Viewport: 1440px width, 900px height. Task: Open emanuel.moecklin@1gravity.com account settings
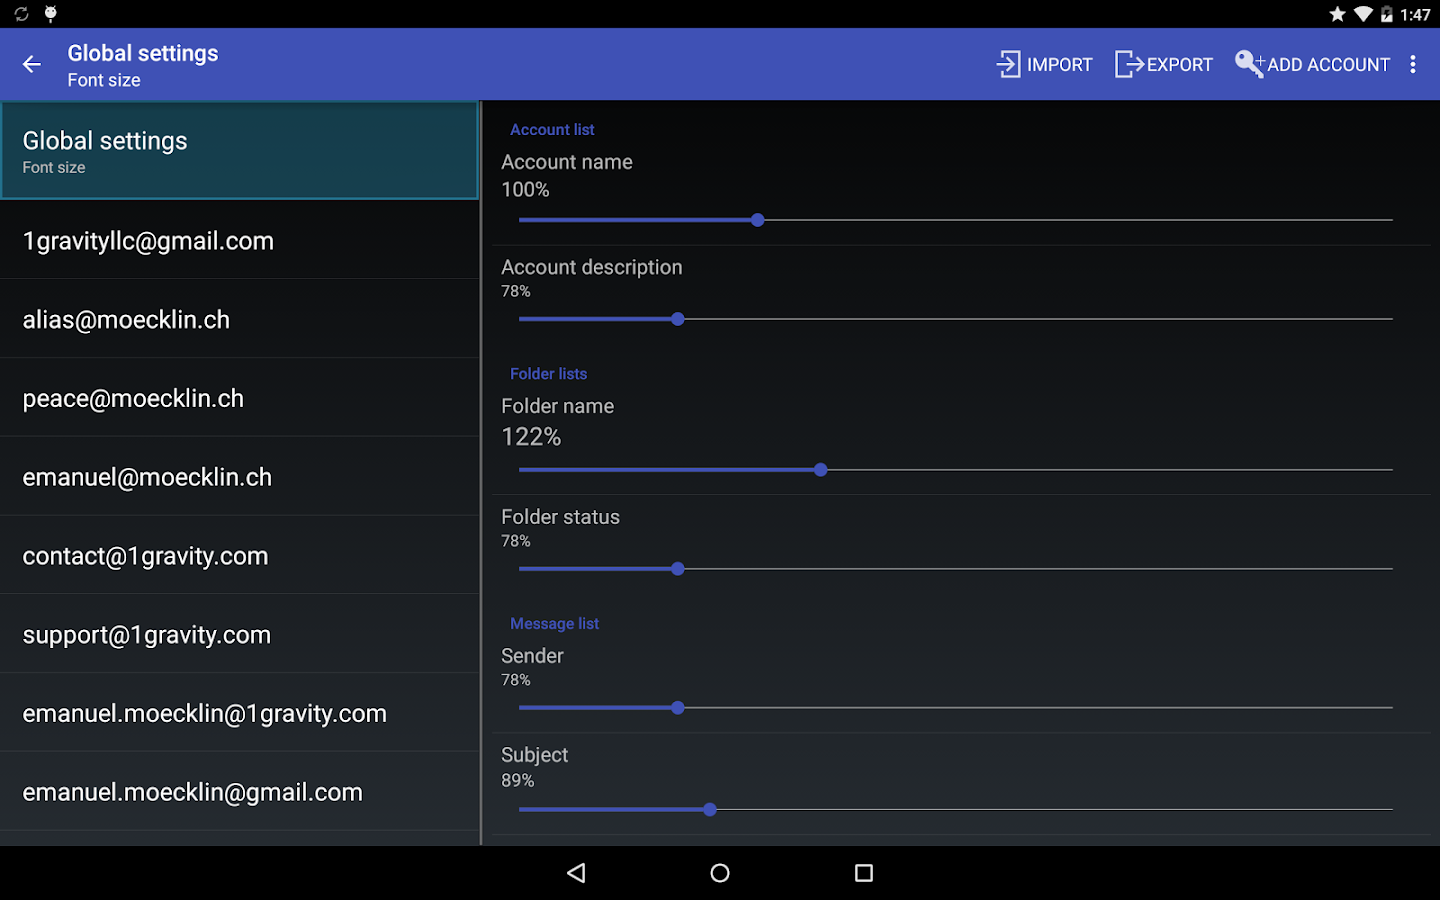[240, 713]
